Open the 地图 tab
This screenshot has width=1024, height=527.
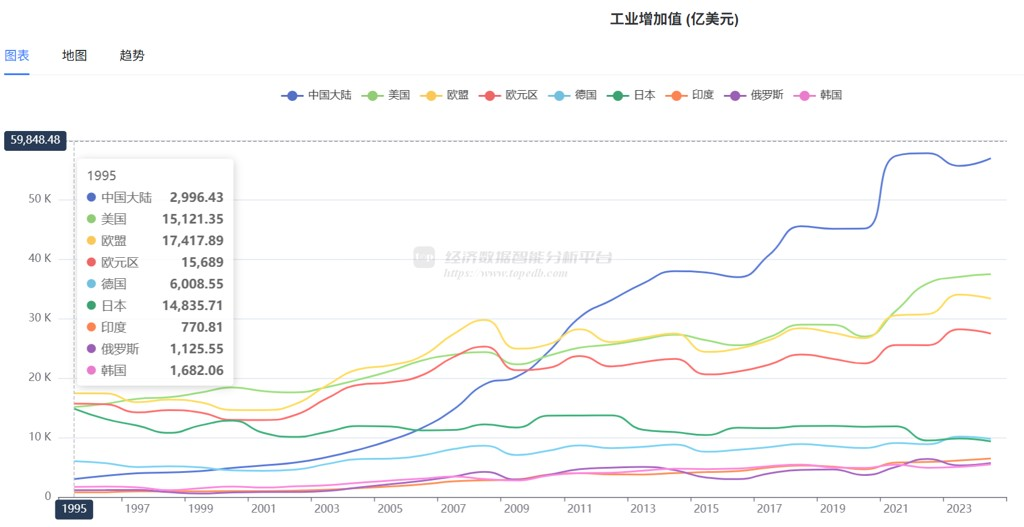pyautogui.click(x=74, y=56)
